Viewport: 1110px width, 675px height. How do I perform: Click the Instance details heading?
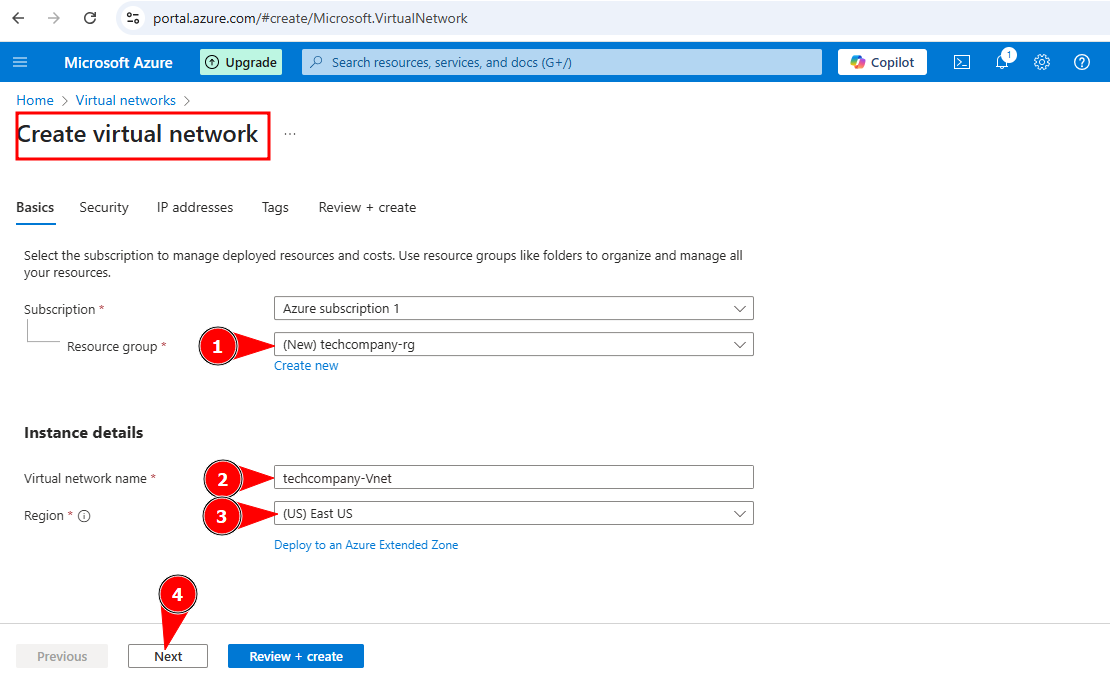click(x=84, y=433)
